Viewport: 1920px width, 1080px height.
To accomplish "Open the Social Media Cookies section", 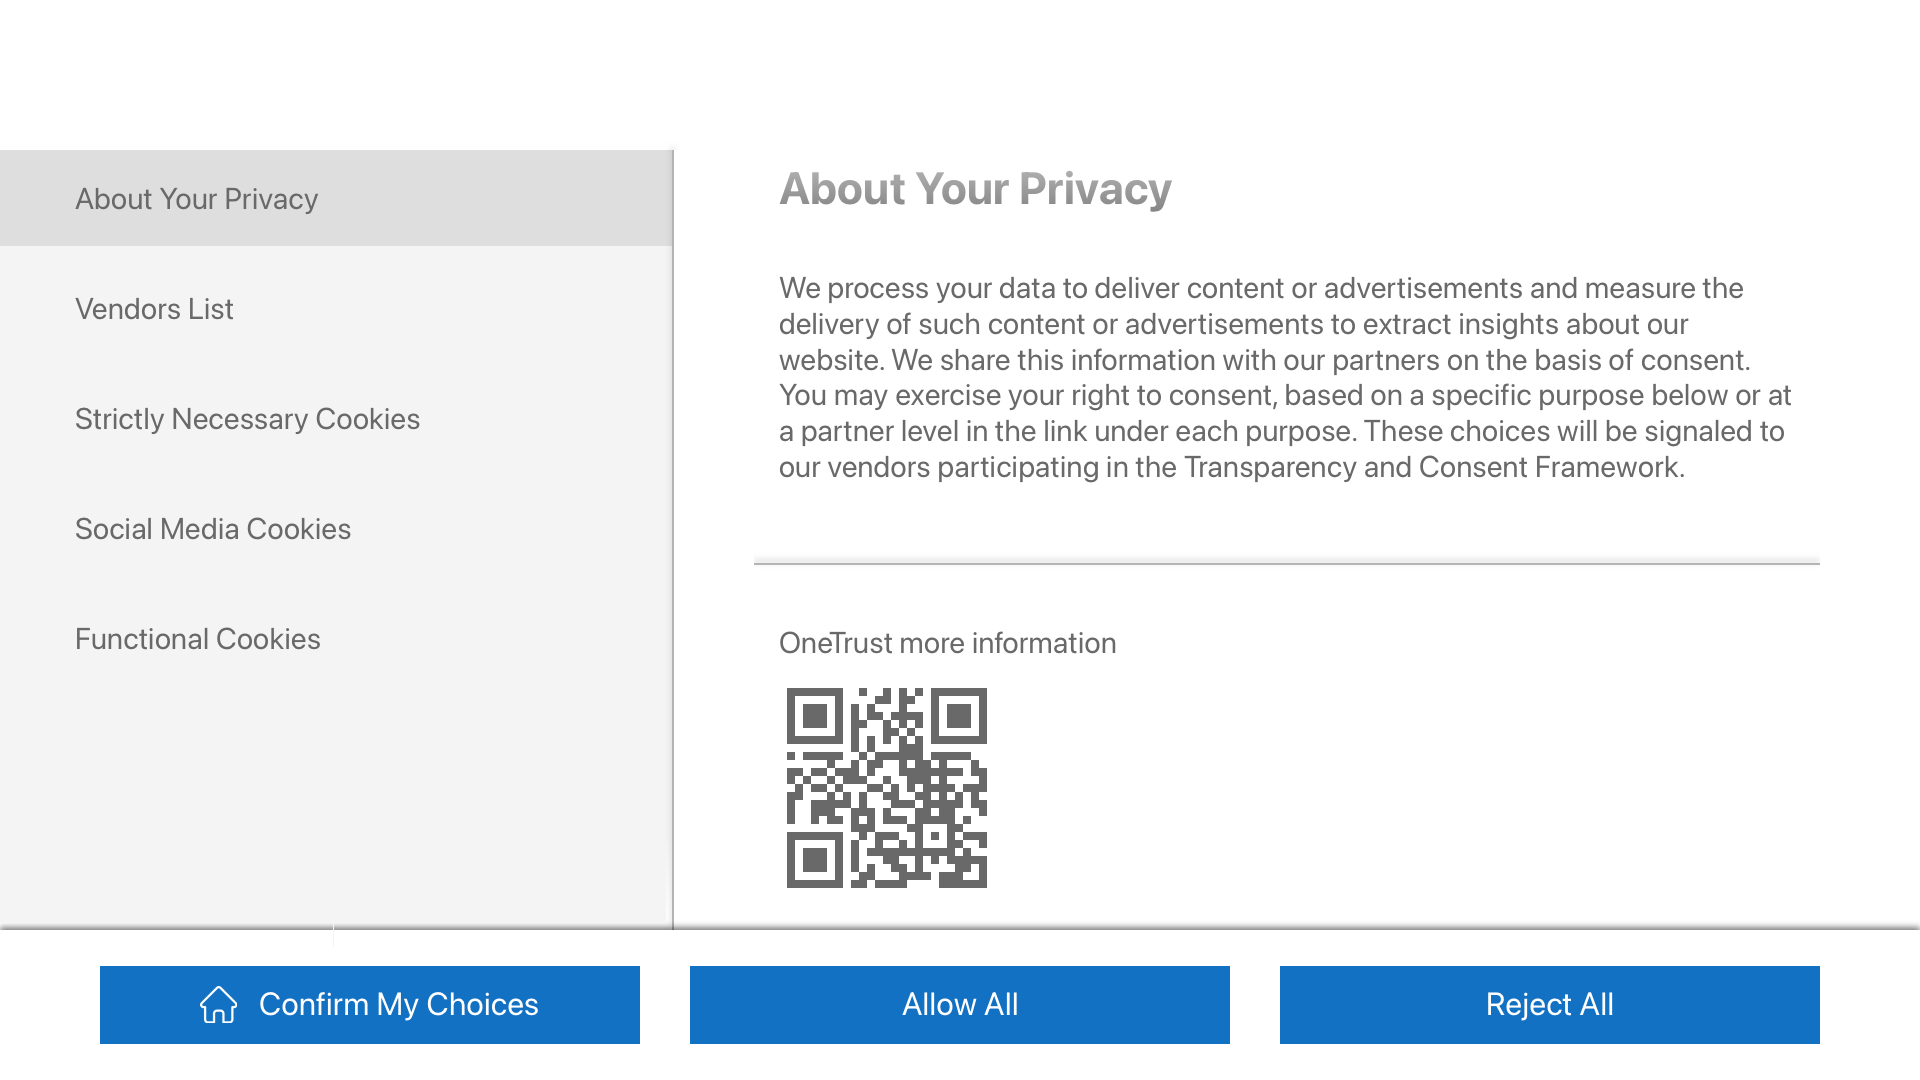I will 212,528.
